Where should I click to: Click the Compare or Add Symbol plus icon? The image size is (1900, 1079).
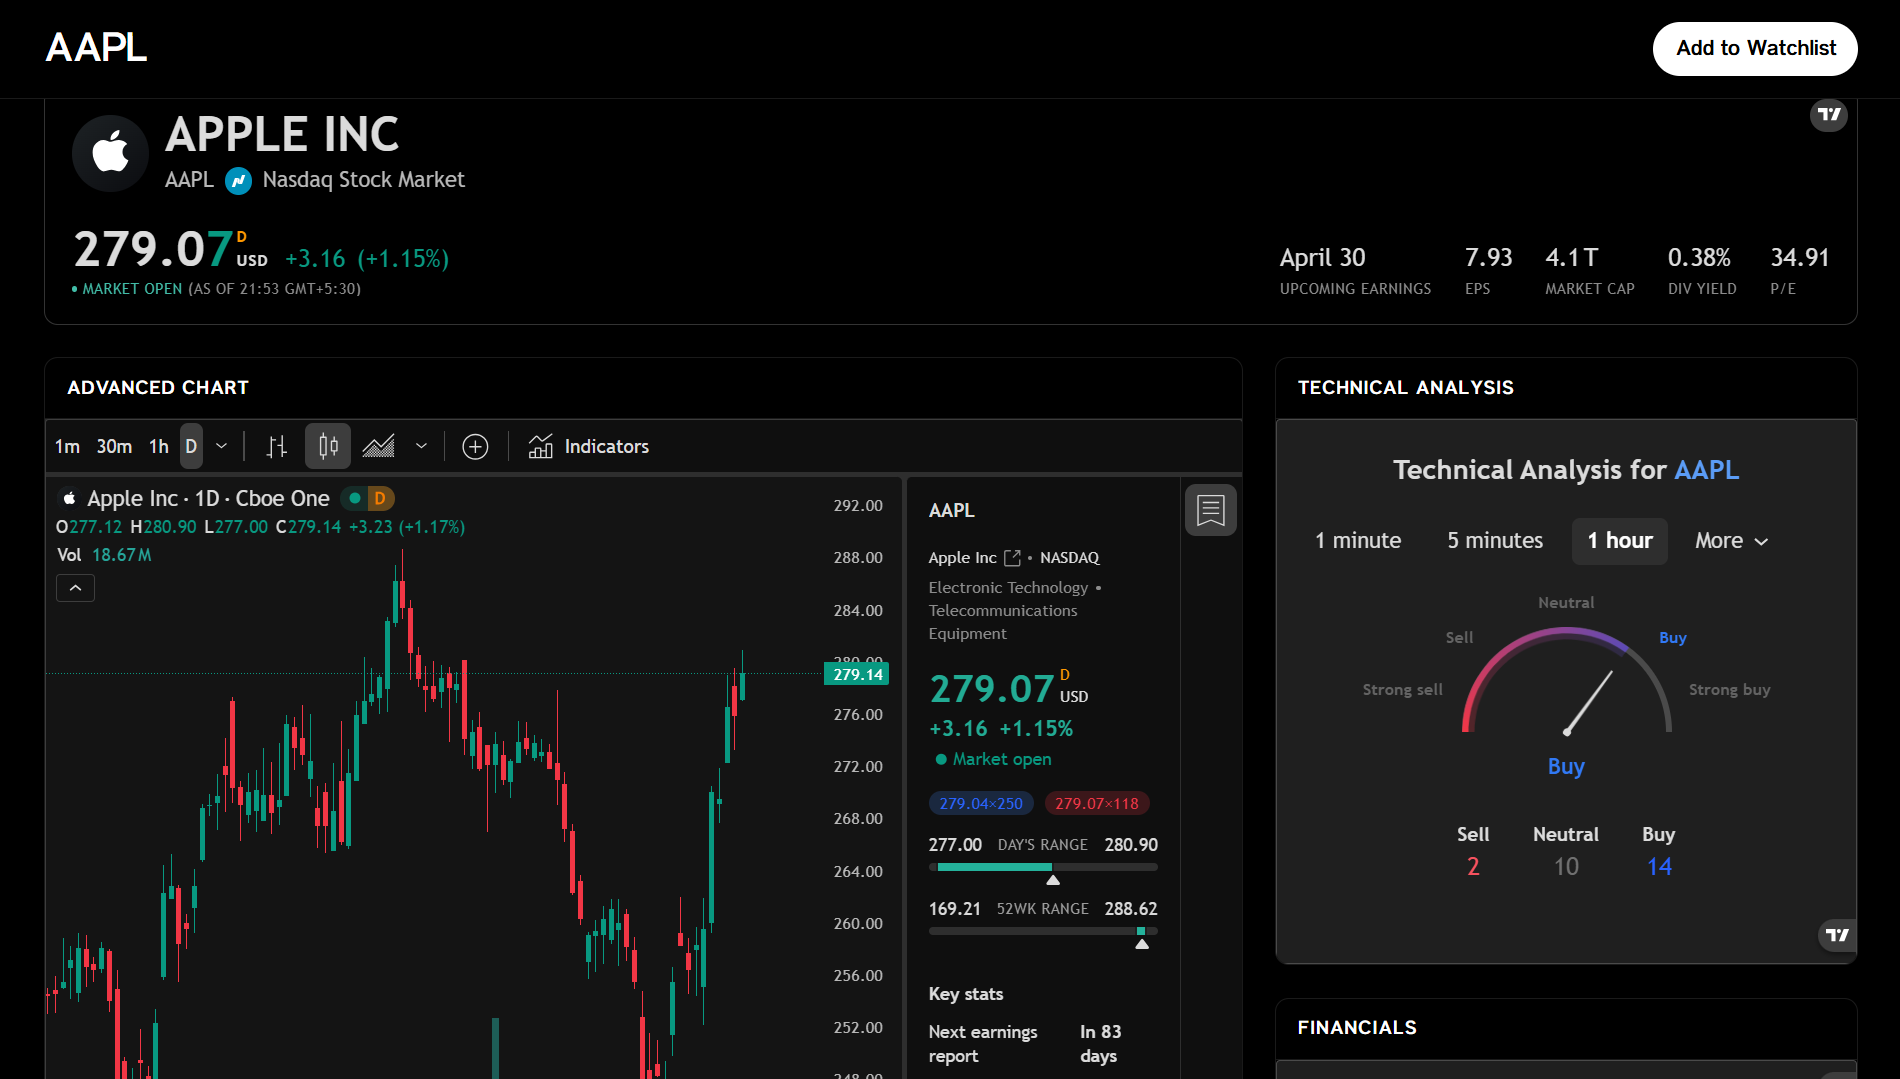475,447
